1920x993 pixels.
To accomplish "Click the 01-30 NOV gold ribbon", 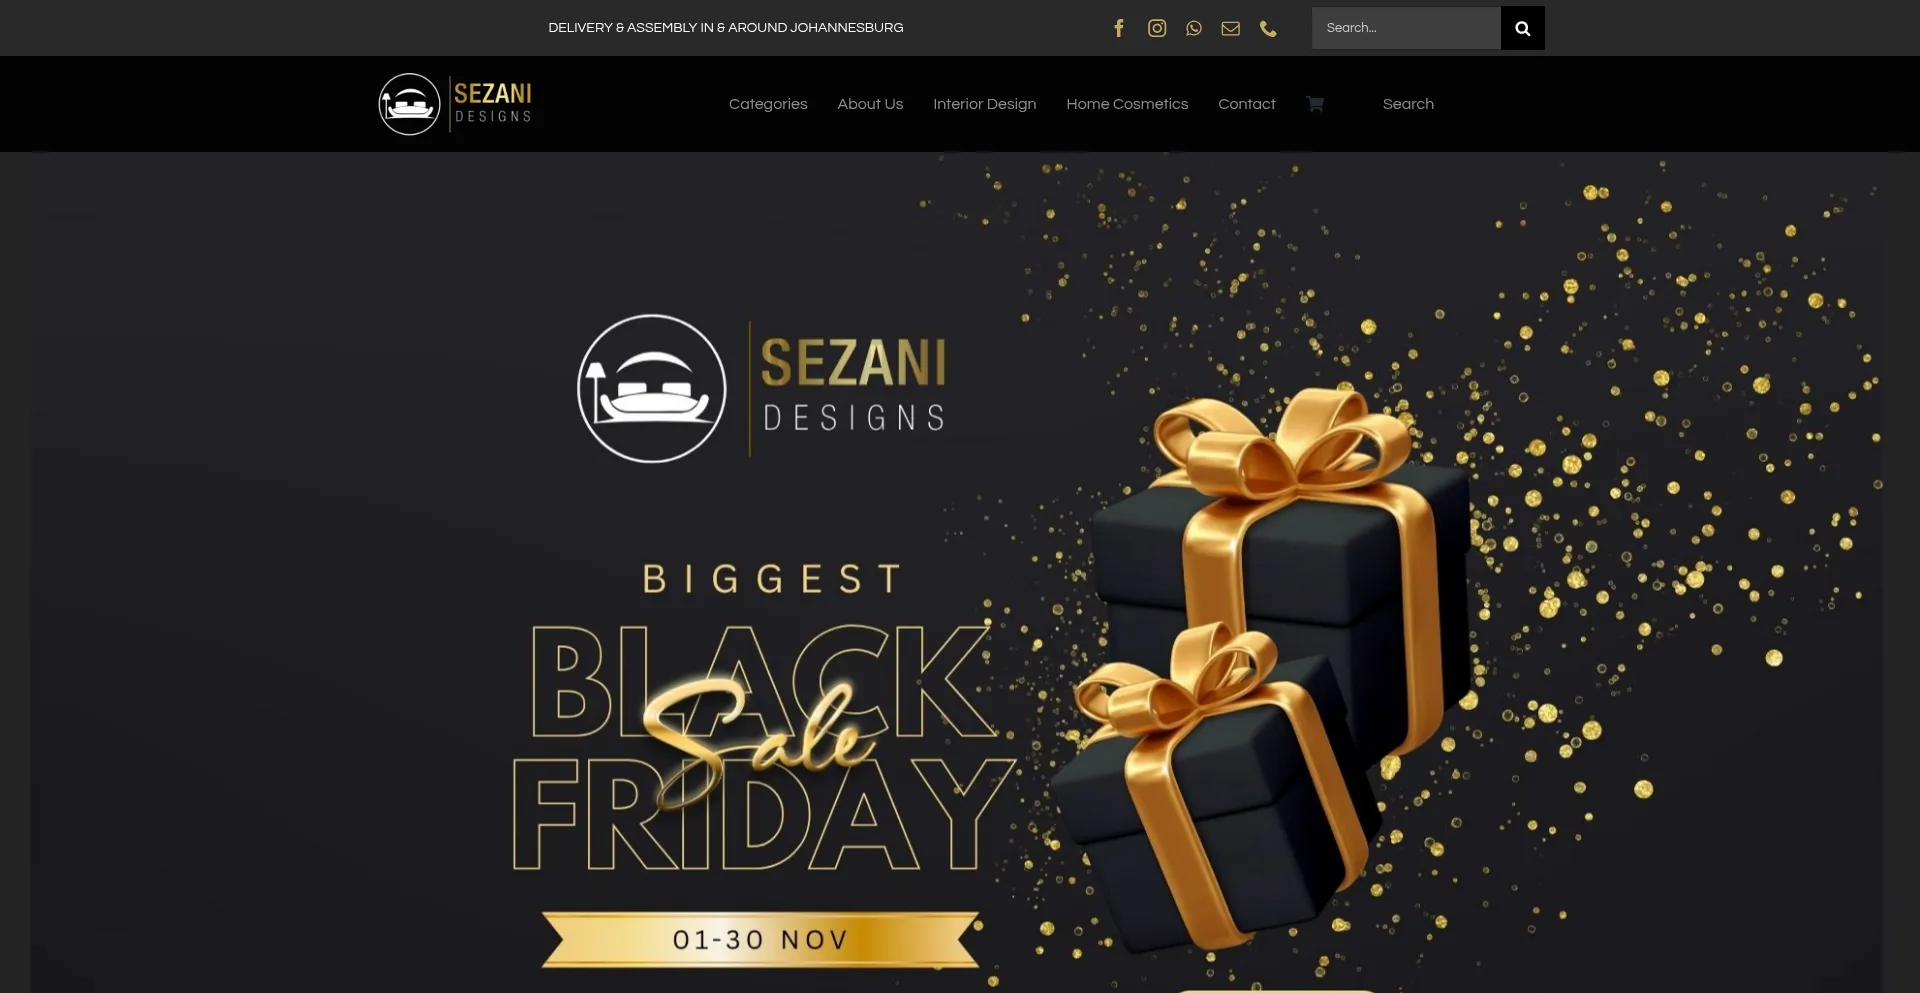I will click(x=760, y=940).
